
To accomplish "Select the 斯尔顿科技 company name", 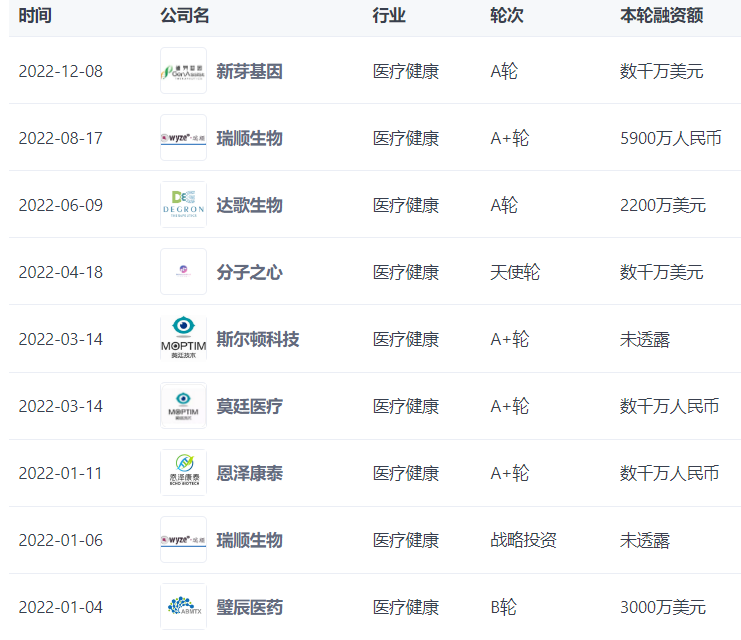I will pos(257,339).
